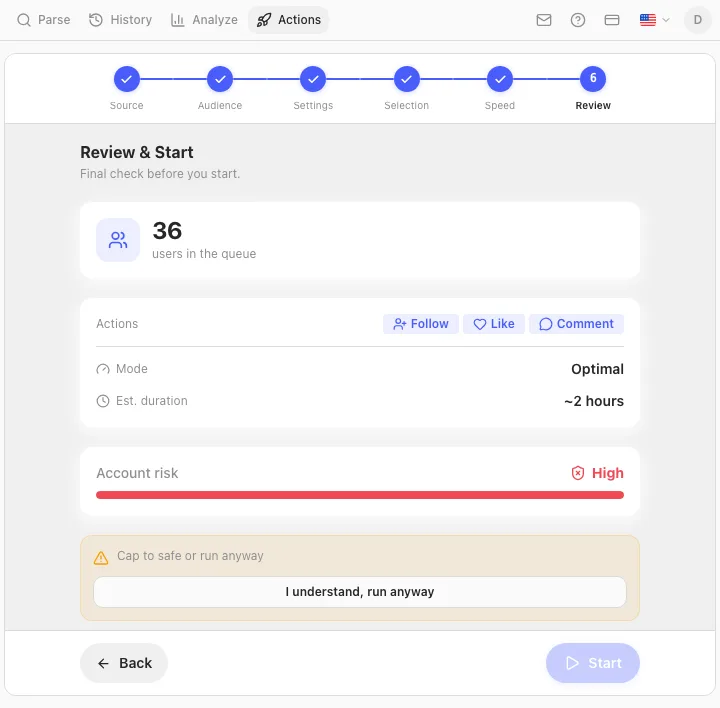Click the Optimal mode value
The image size is (720, 708).
(x=597, y=369)
